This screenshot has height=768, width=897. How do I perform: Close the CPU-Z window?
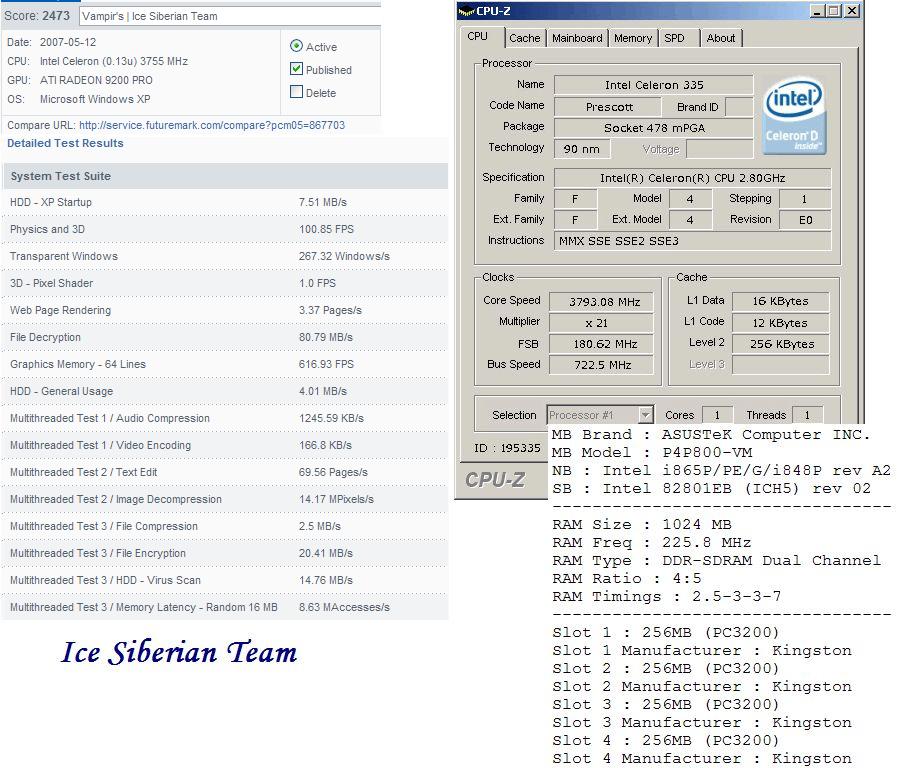click(x=852, y=11)
